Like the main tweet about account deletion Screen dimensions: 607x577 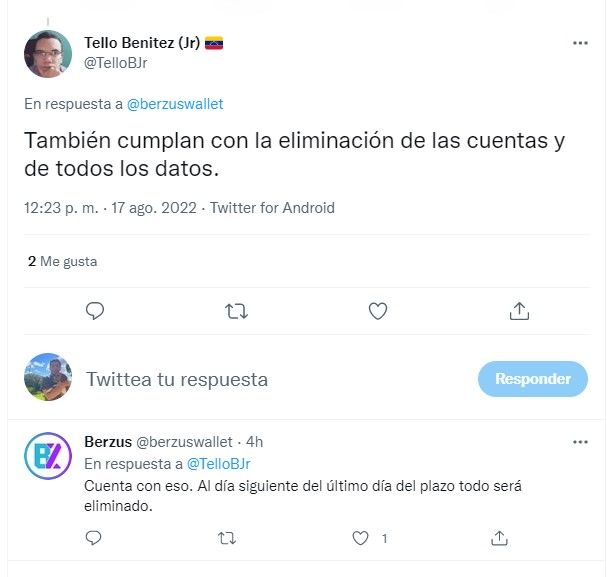point(378,311)
